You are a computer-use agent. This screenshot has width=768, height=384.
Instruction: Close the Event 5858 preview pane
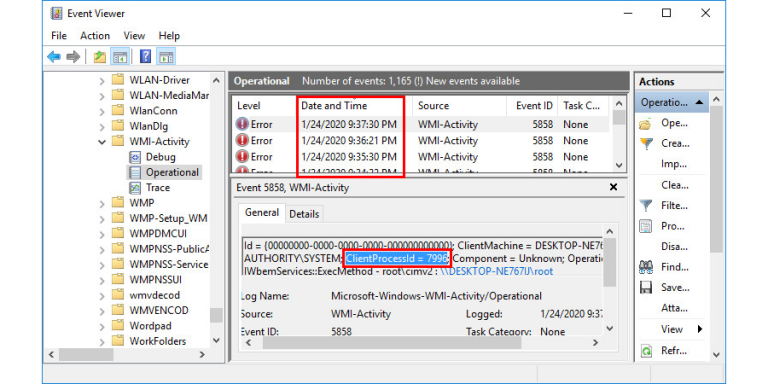613,187
